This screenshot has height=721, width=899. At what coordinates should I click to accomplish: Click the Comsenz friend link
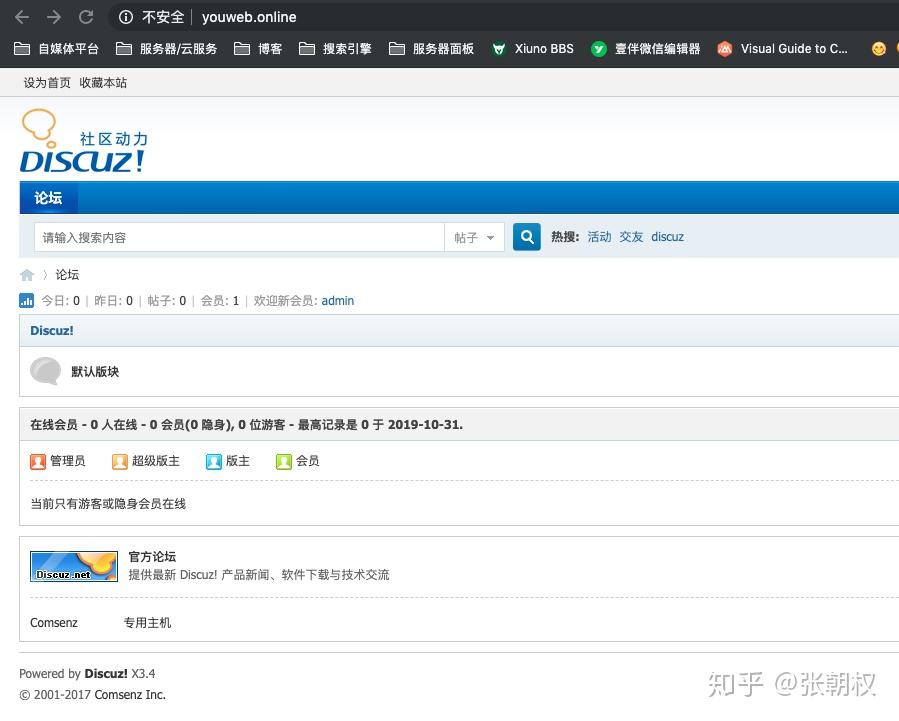(54, 622)
